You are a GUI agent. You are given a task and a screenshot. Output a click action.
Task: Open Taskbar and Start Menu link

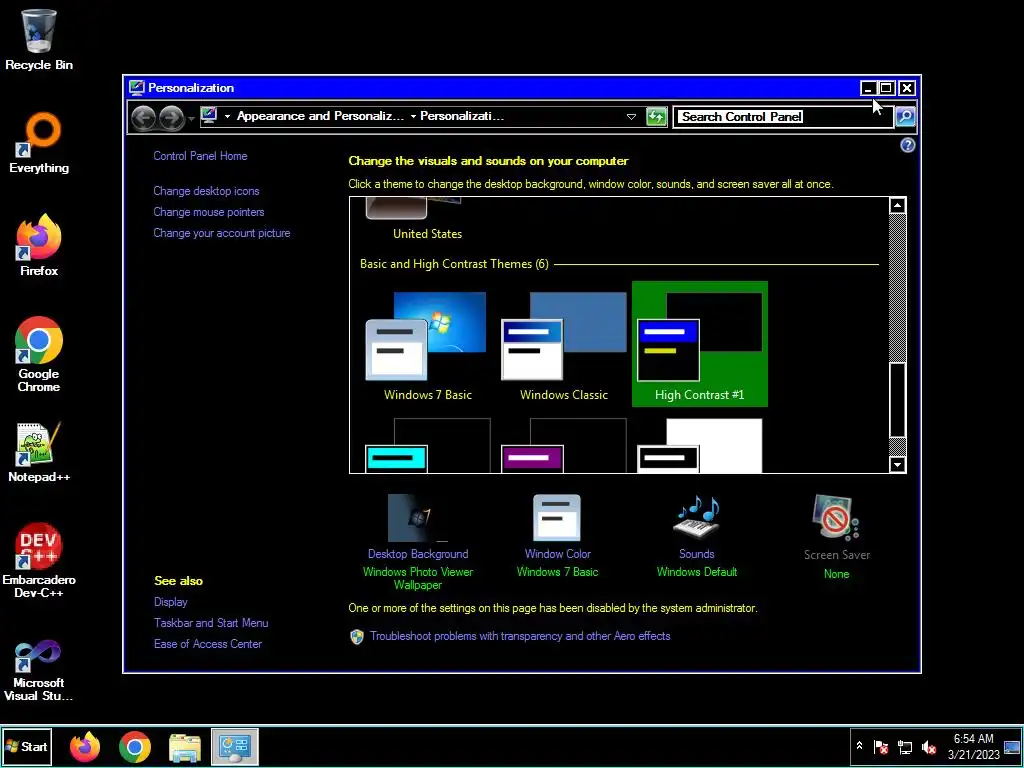coord(211,623)
